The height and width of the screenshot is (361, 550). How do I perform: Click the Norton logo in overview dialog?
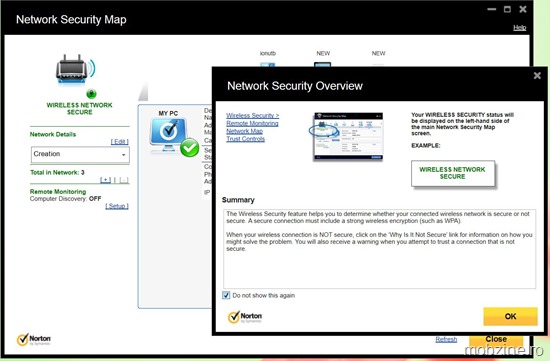click(245, 317)
